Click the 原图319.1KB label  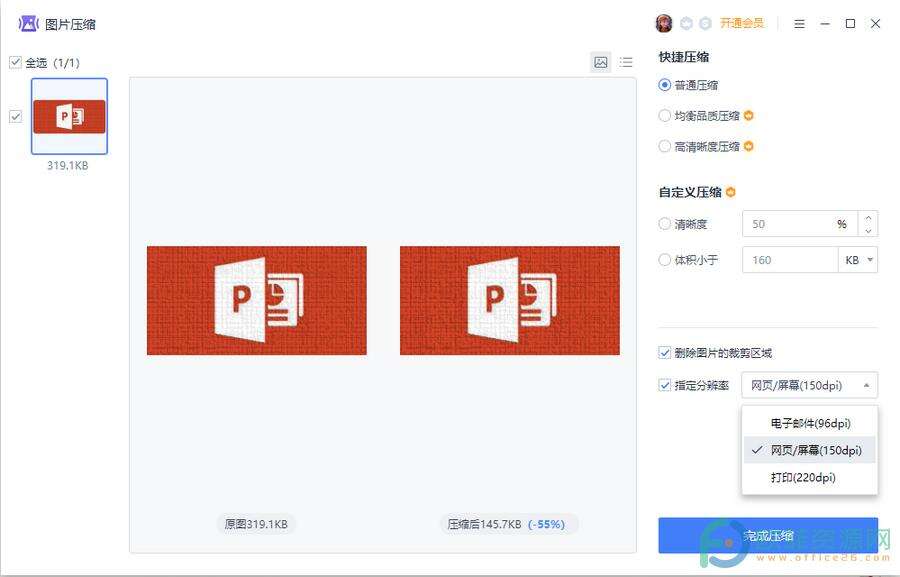(x=256, y=524)
